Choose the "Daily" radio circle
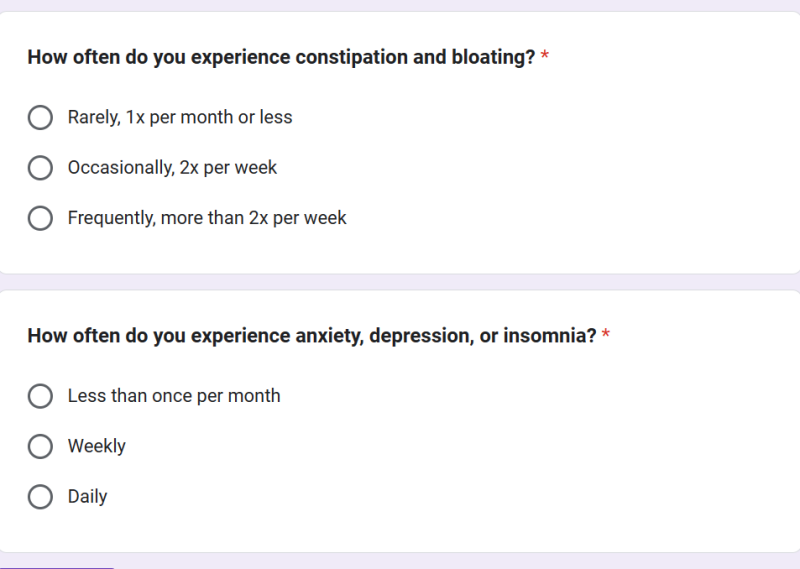Viewport: 800px width, 569px height. (40, 497)
